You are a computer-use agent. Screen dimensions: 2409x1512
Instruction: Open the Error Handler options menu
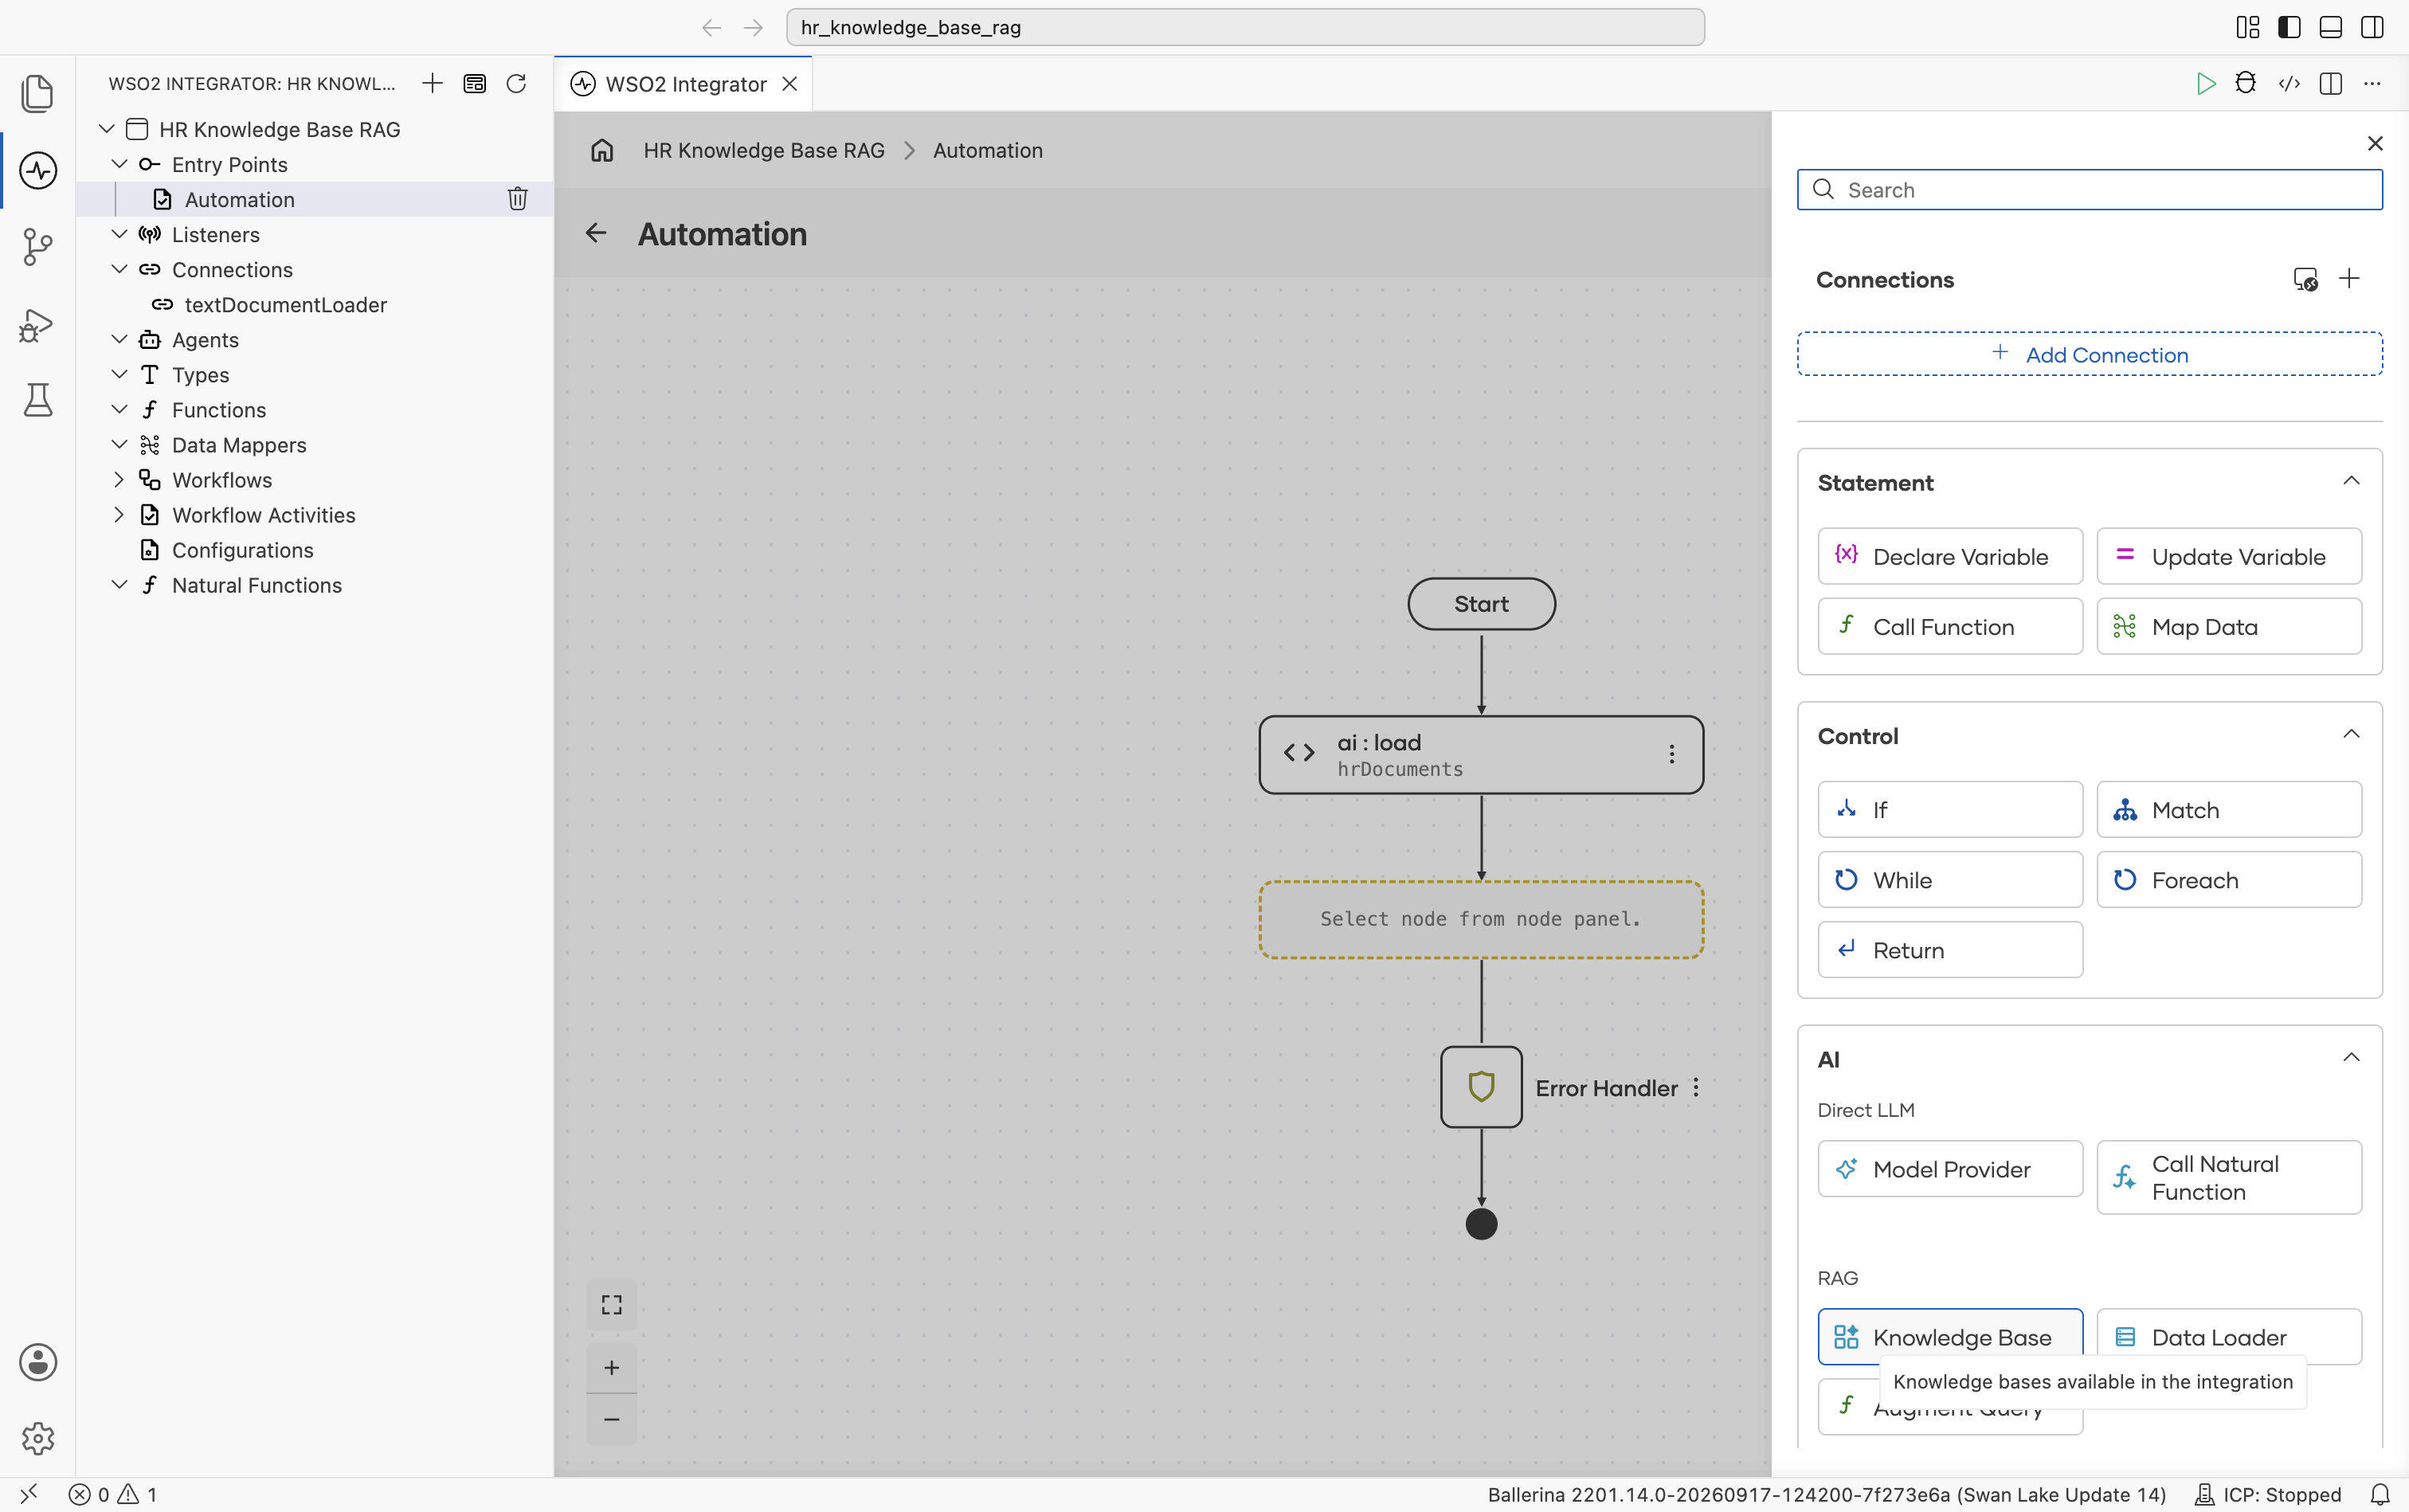click(x=1696, y=1087)
